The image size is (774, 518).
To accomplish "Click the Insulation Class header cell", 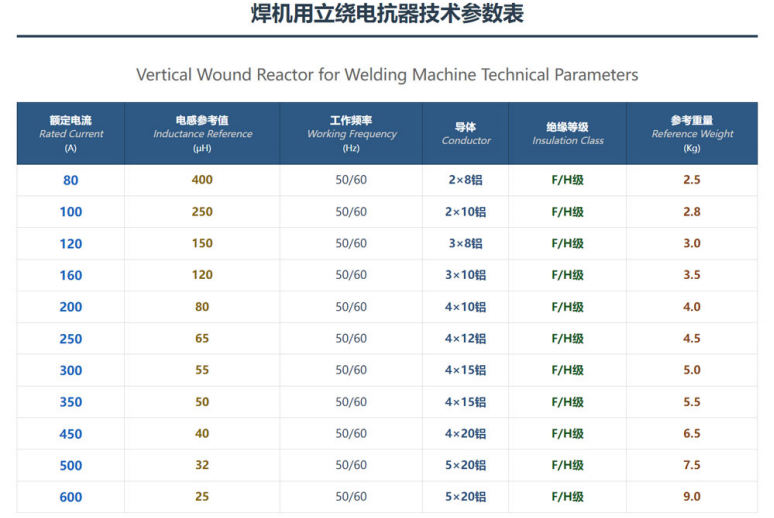I will pyautogui.click(x=567, y=133).
